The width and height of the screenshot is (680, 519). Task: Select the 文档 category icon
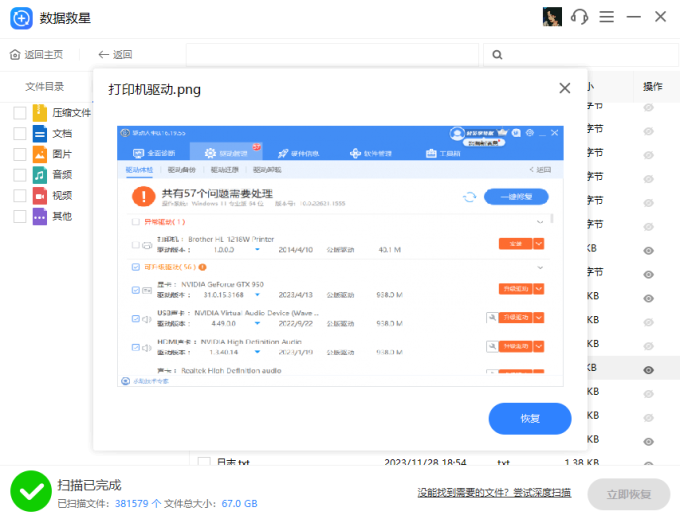(39, 134)
